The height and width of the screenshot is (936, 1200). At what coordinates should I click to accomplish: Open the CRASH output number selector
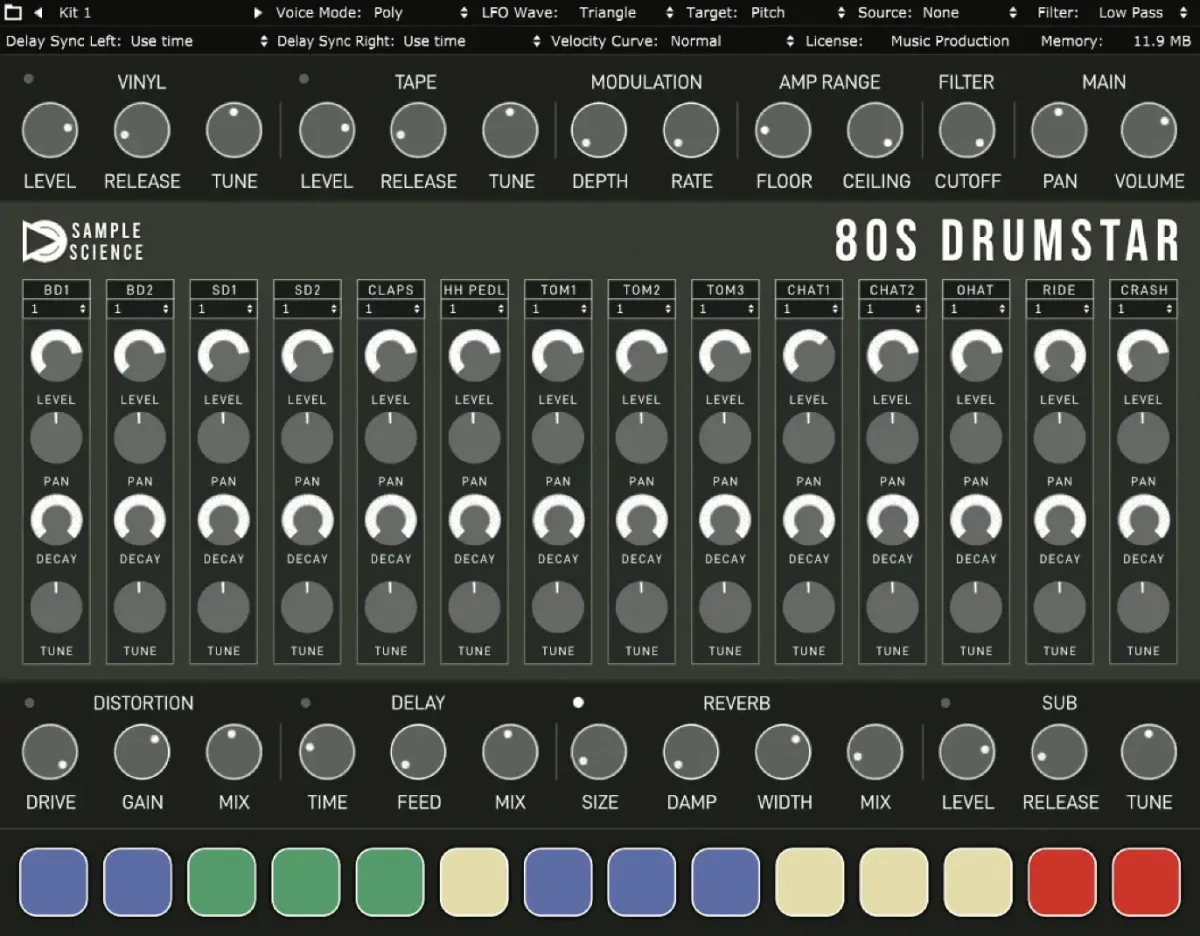tap(1143, 309)
